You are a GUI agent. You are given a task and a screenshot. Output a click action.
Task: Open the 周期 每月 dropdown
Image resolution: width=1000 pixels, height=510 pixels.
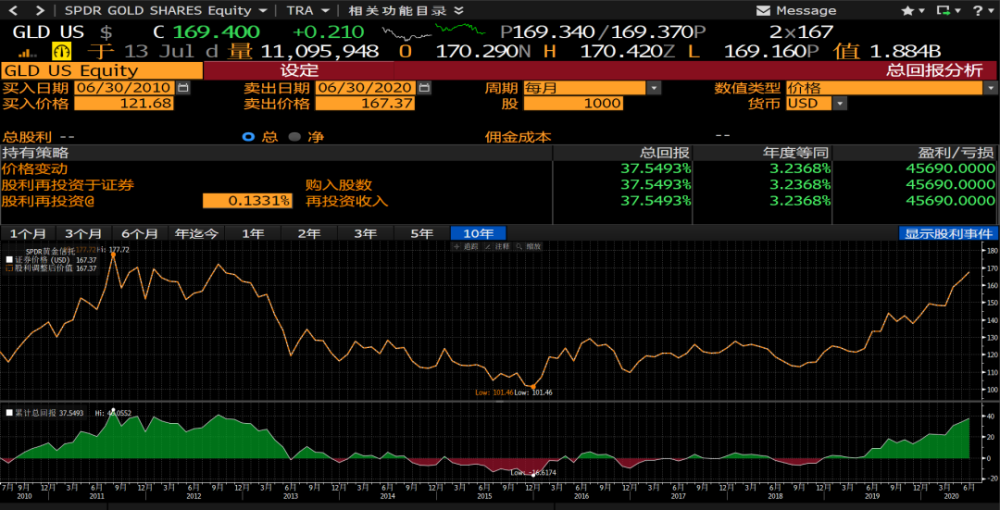pyautogui.click(x=654, y=88)
